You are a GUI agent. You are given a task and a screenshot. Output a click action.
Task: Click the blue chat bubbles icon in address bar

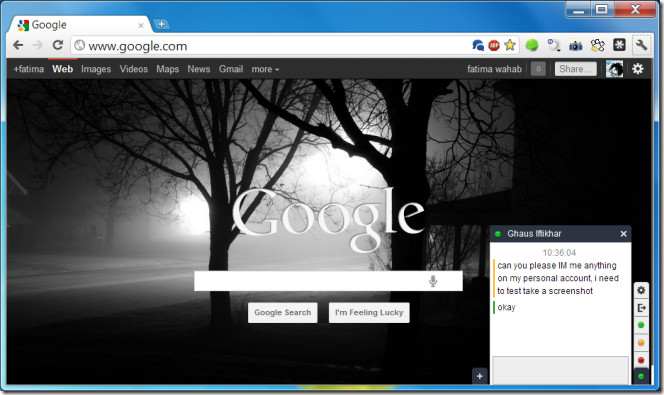(x=478, y=45)
